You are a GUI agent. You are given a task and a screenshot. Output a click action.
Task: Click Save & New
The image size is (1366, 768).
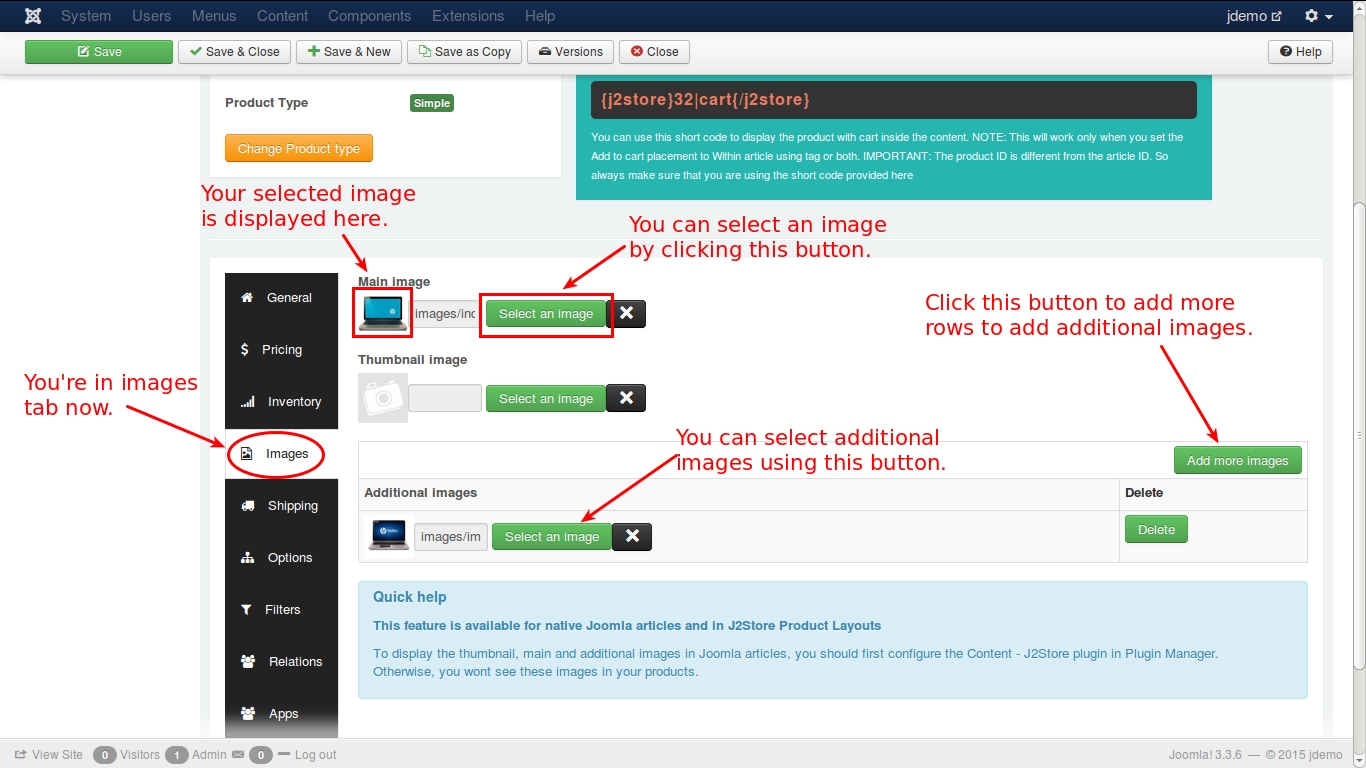pos(349,52)
